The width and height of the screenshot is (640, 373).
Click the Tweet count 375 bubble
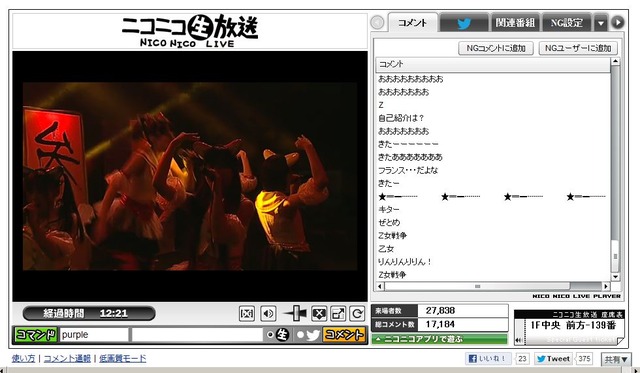coord(584,359)
